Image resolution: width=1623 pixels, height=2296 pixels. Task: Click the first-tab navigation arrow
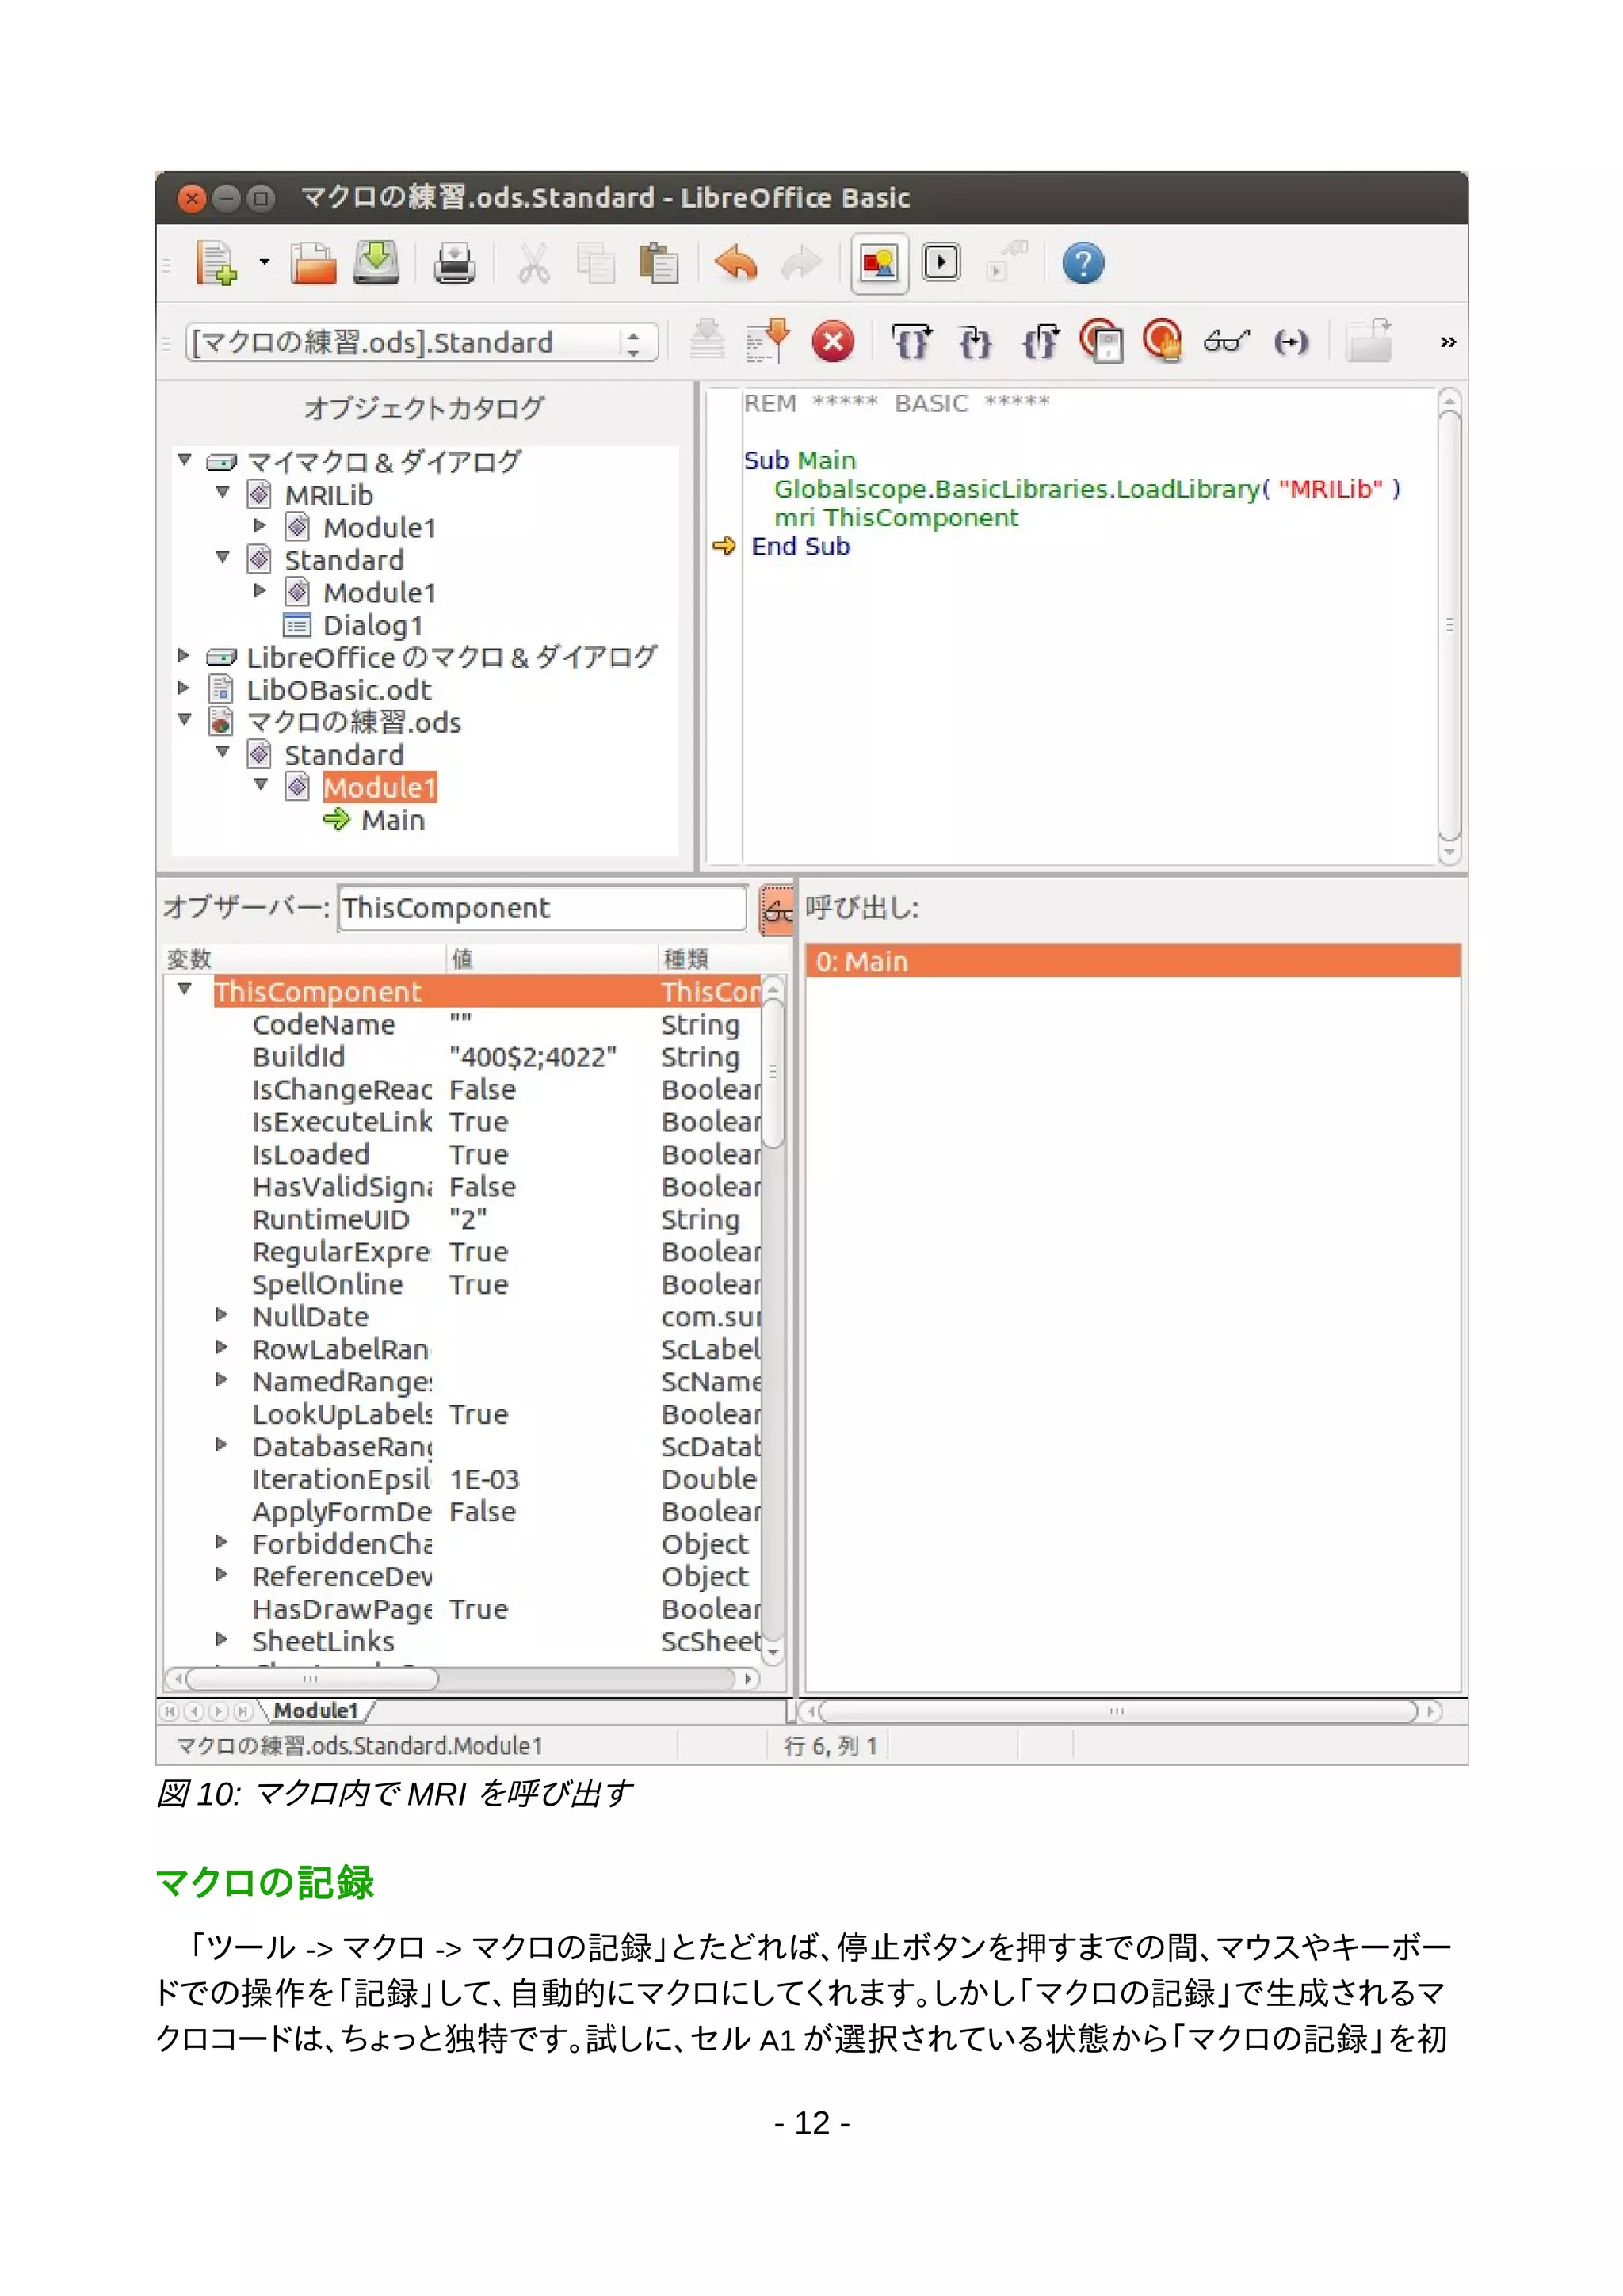[171, 1711]
